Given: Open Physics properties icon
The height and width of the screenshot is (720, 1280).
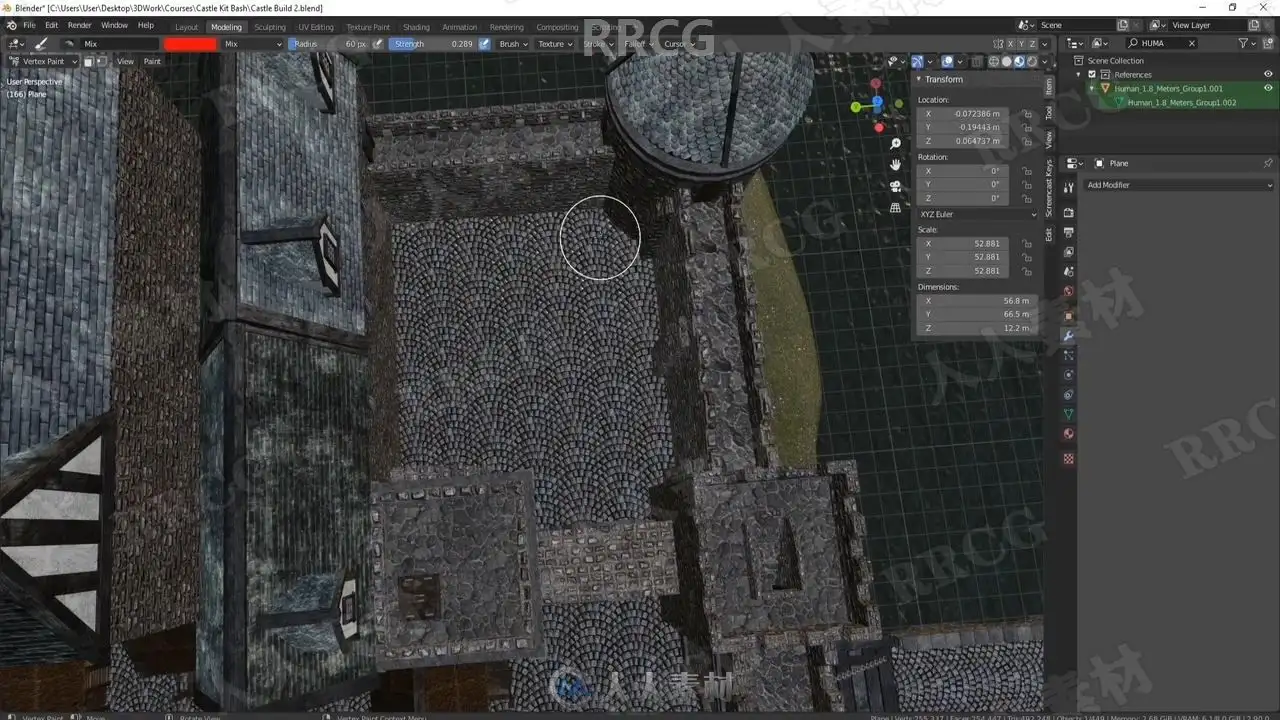Looking at the screenshot, I should coord(1068,375).
